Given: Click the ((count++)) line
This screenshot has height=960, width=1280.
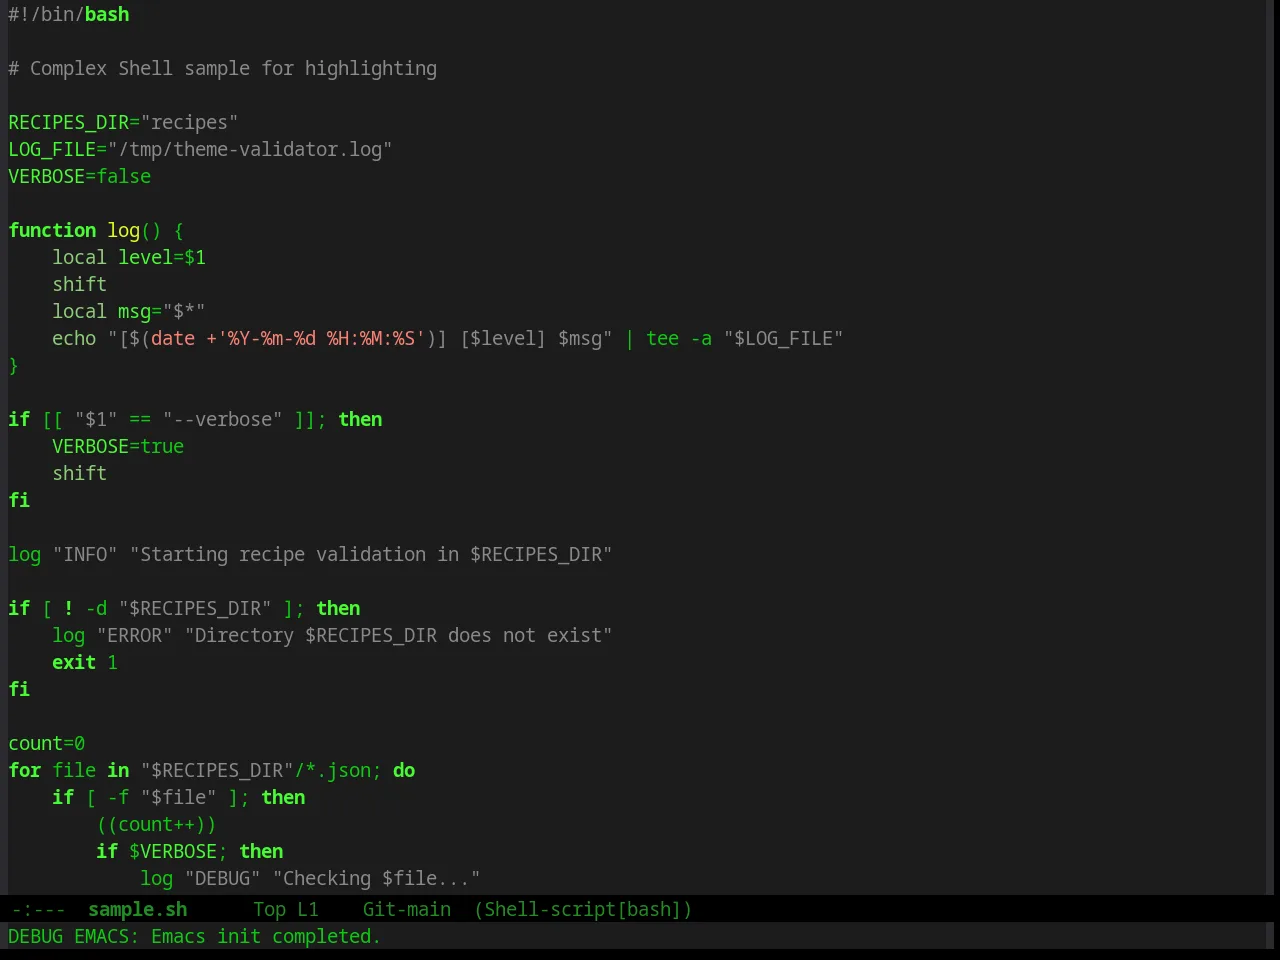Looking at the screenshot, I should click(156, 824).
